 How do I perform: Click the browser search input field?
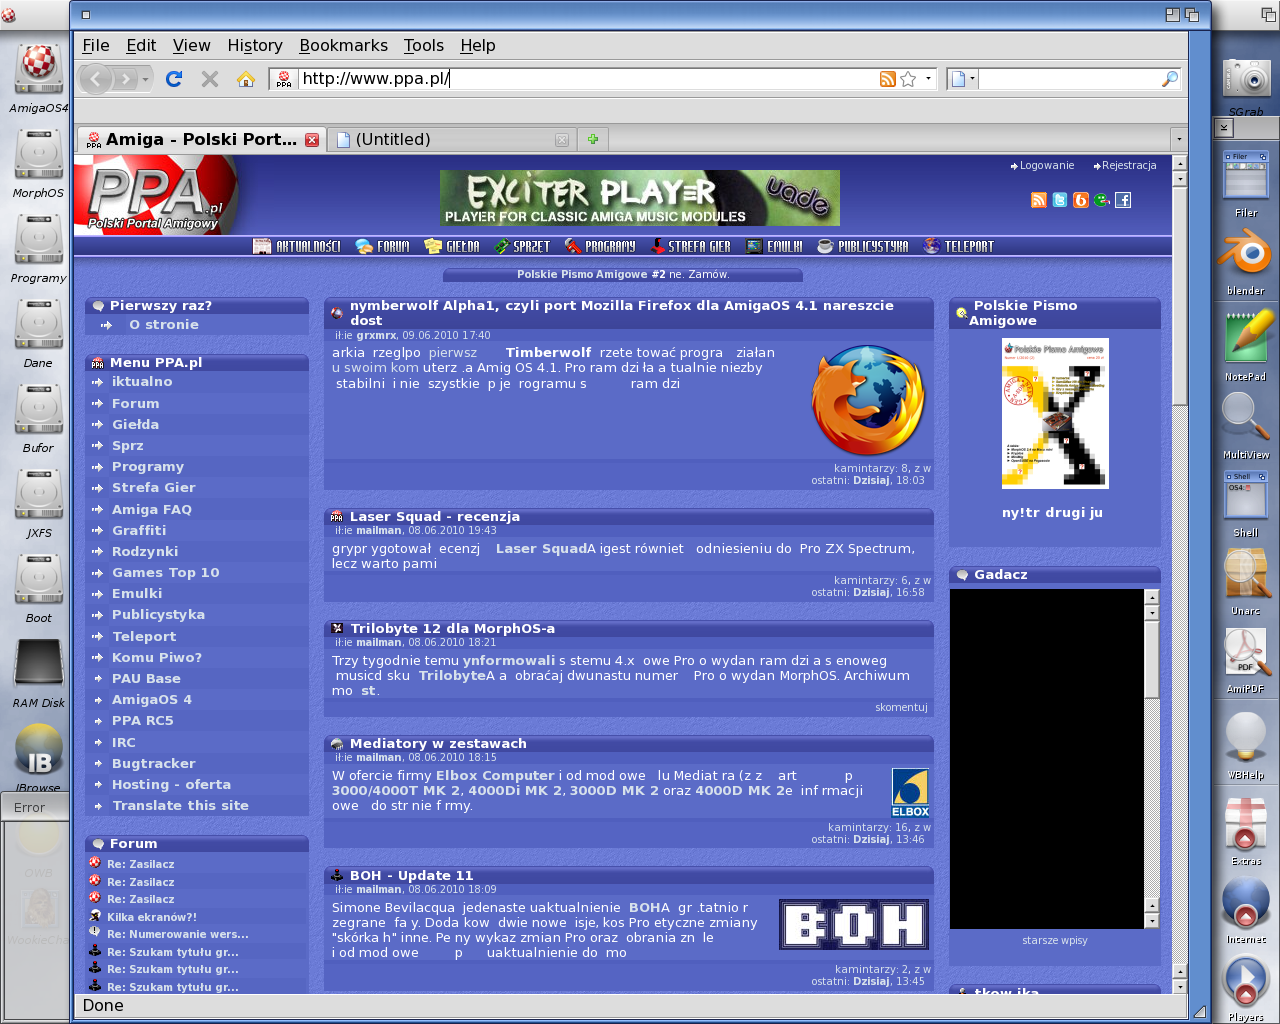coord(1068,79)
